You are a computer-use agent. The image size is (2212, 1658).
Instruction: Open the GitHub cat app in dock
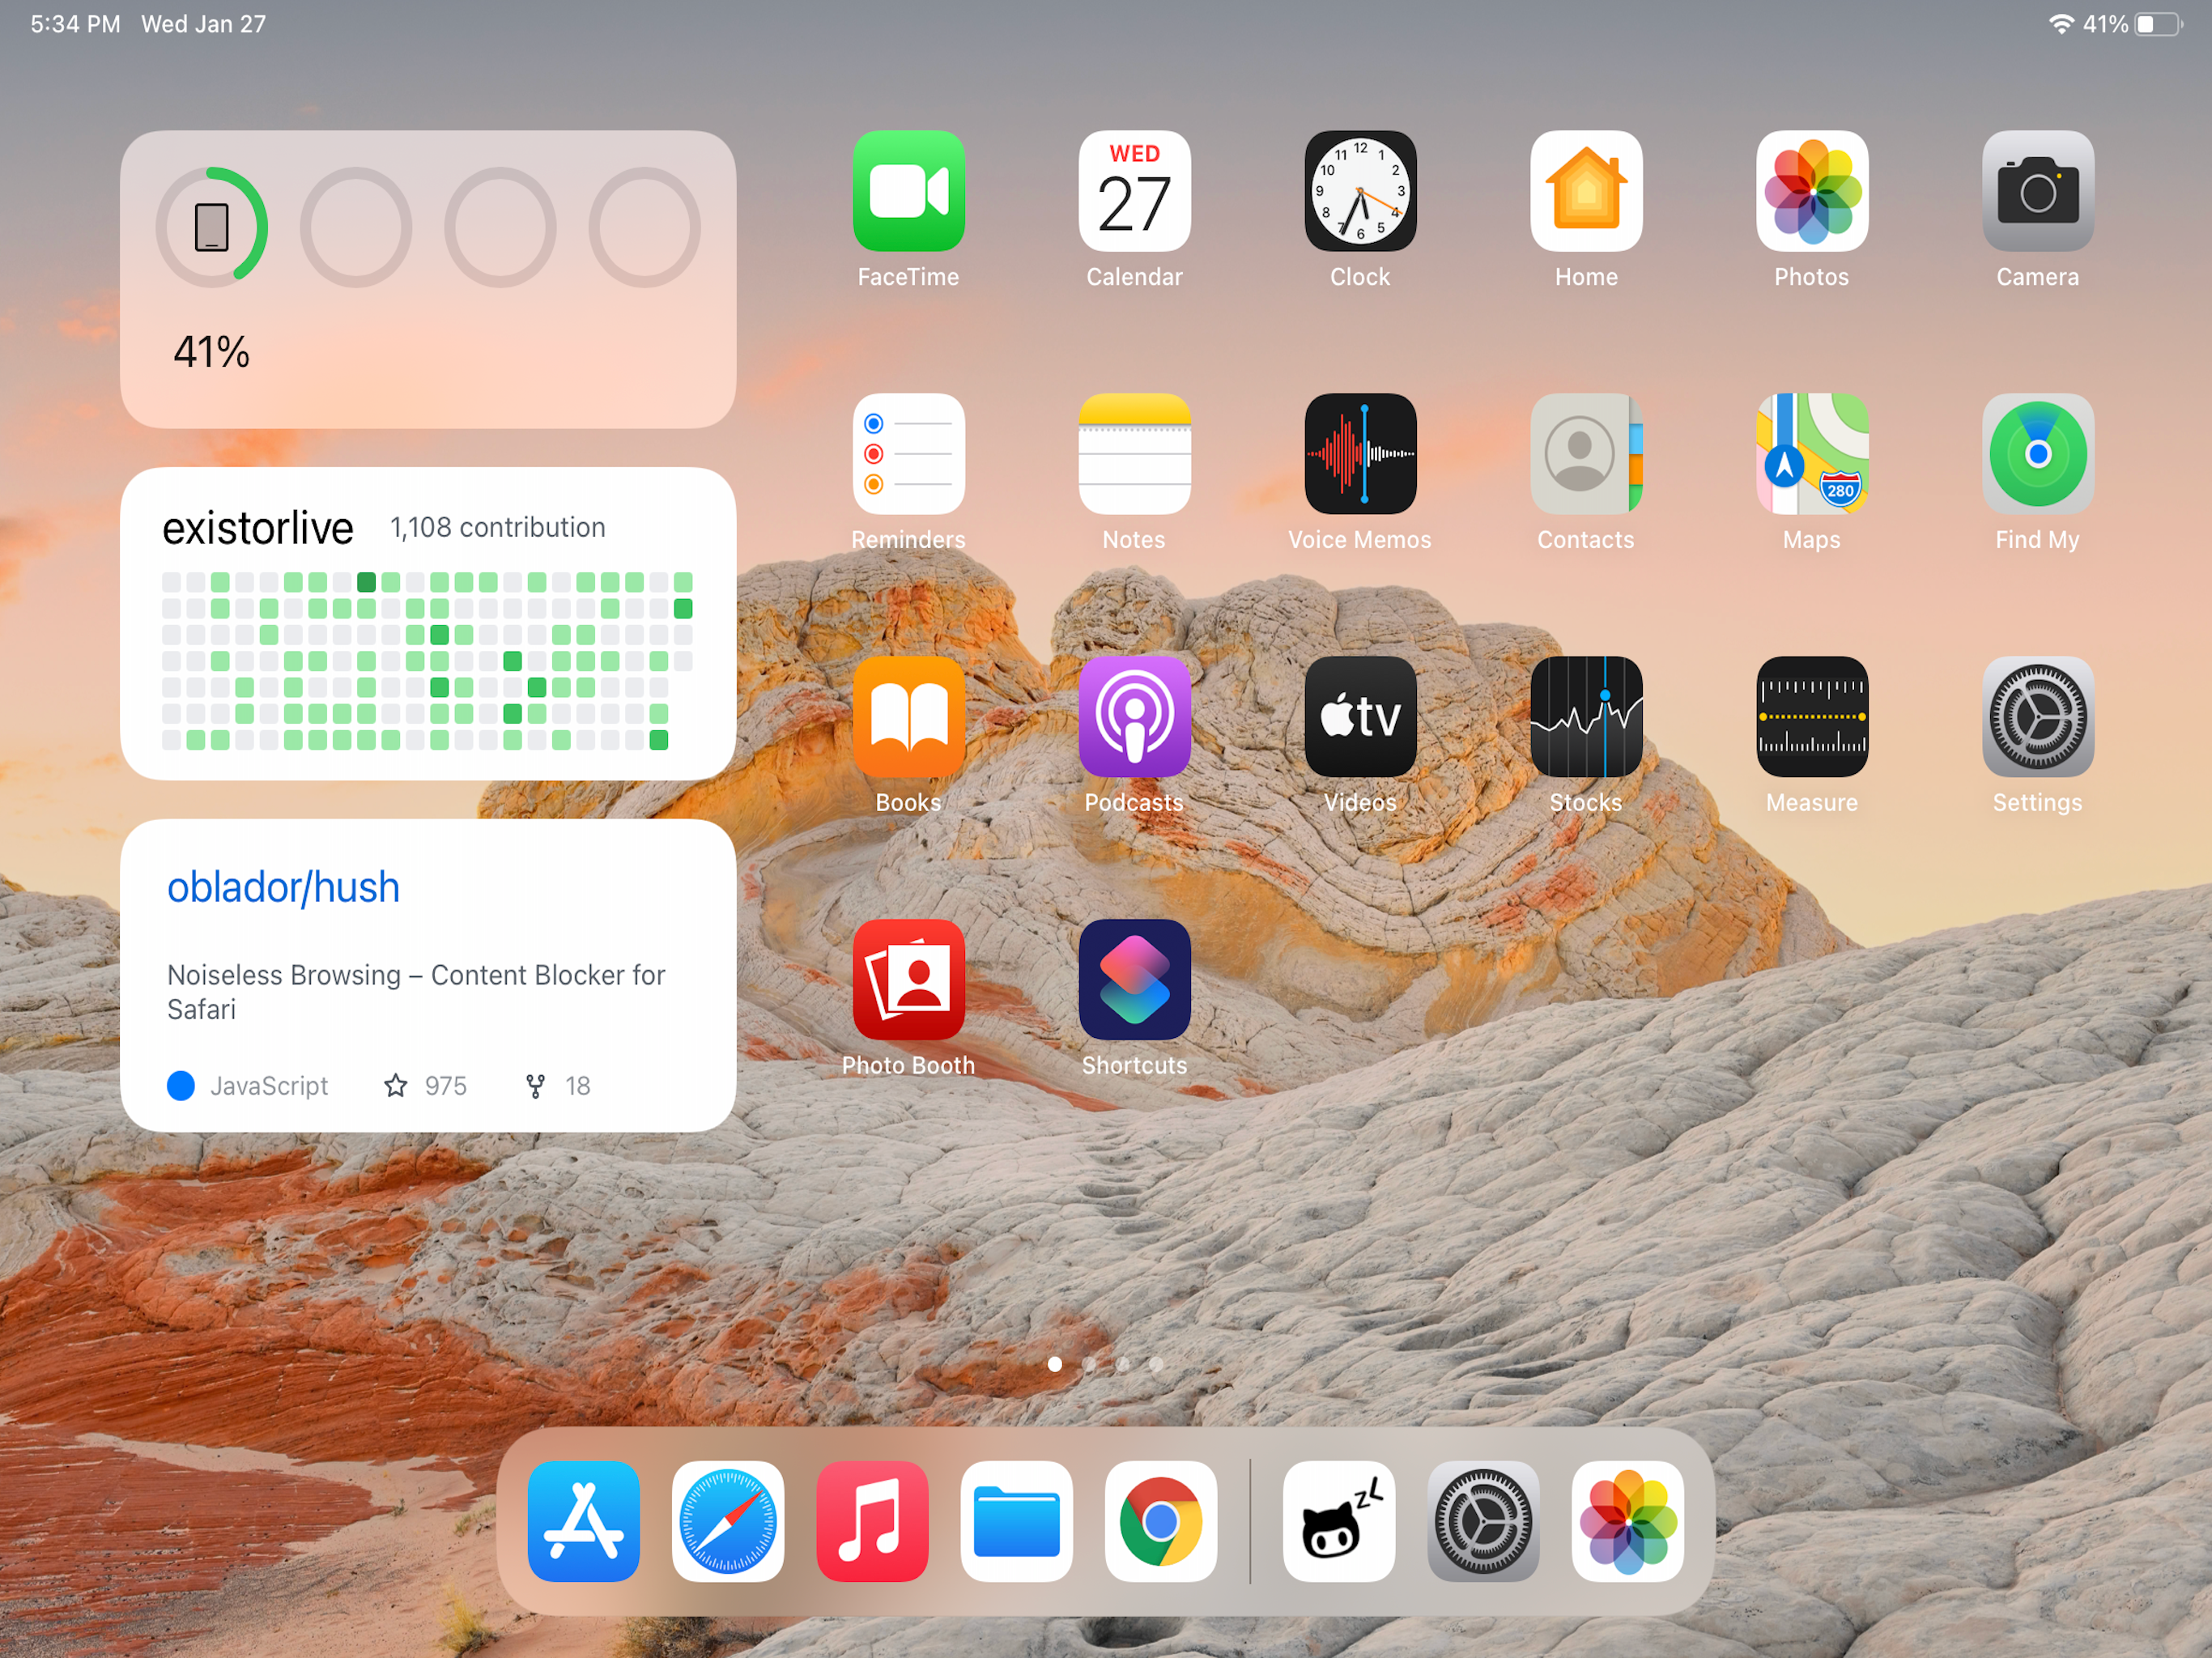pos(1338,1521)
